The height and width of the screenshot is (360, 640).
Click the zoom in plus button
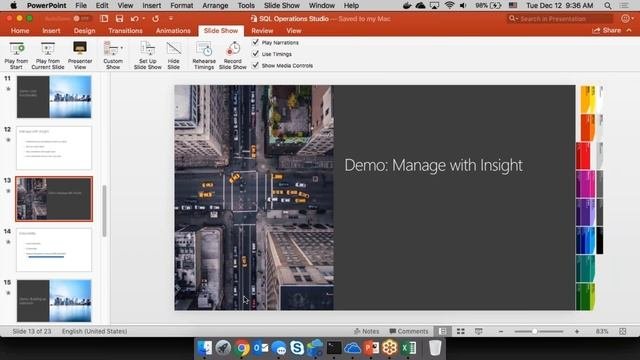click(x=577, y=331)
